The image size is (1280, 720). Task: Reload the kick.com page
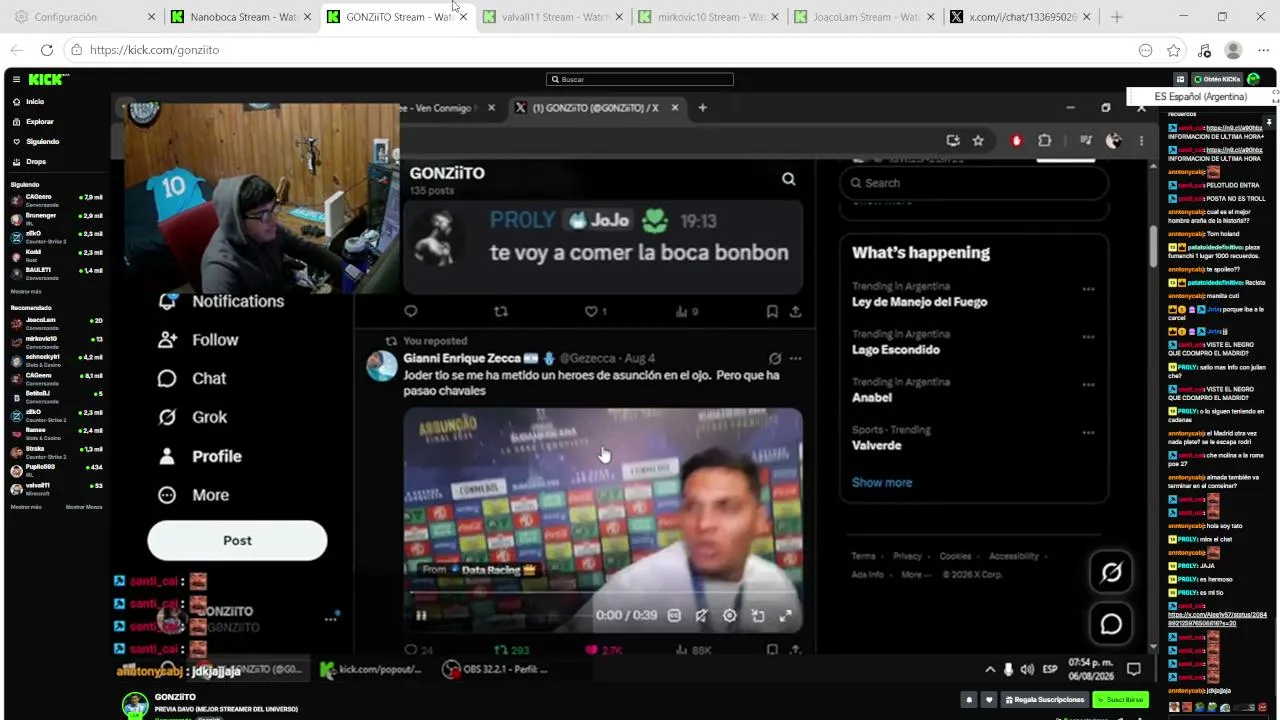coord(47,50)
